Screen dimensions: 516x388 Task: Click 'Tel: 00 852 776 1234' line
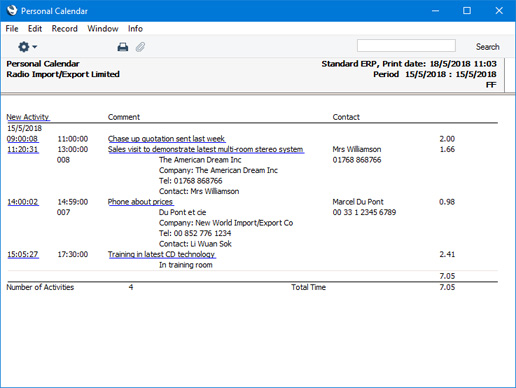coord(195,233)
